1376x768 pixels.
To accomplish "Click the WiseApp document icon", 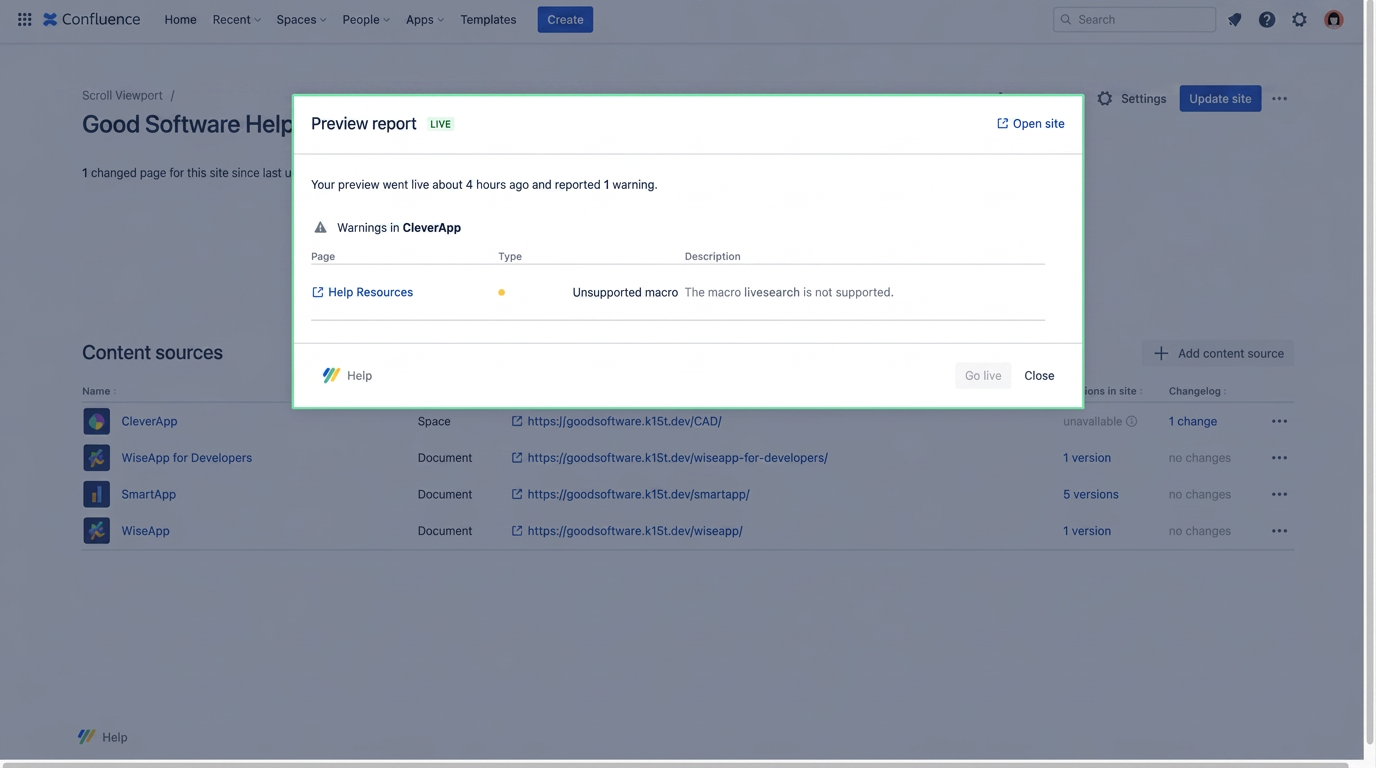I will tap(96, 530).
